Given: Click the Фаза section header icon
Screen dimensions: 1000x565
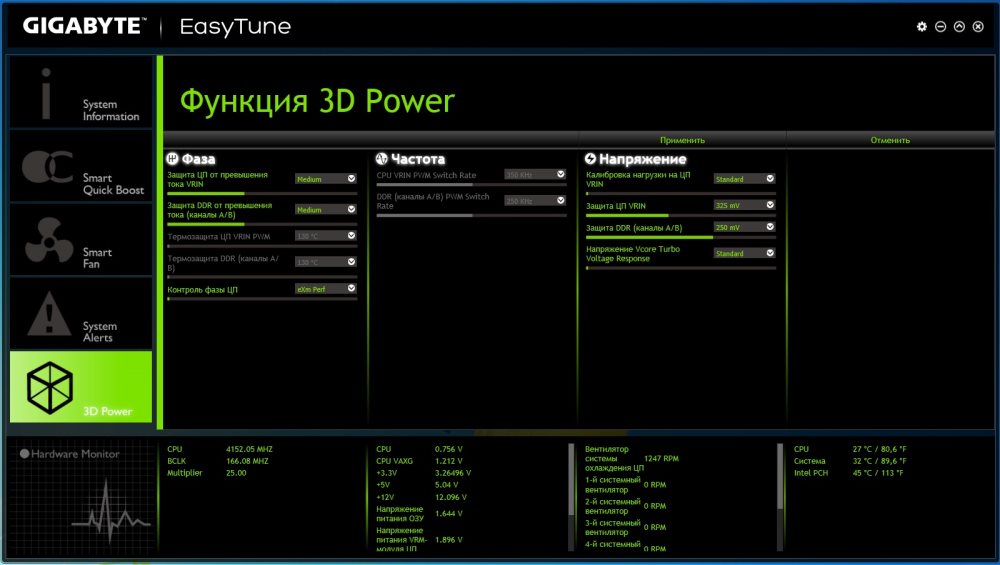Looking at the screenshot, I should coord(172,159).
